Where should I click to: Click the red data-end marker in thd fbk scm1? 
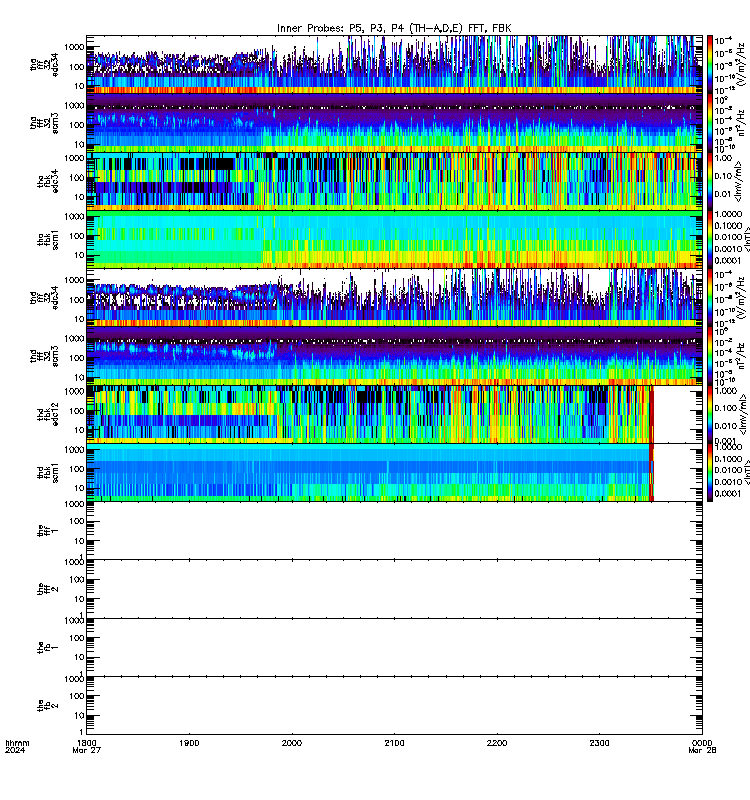tap(652, 472)
